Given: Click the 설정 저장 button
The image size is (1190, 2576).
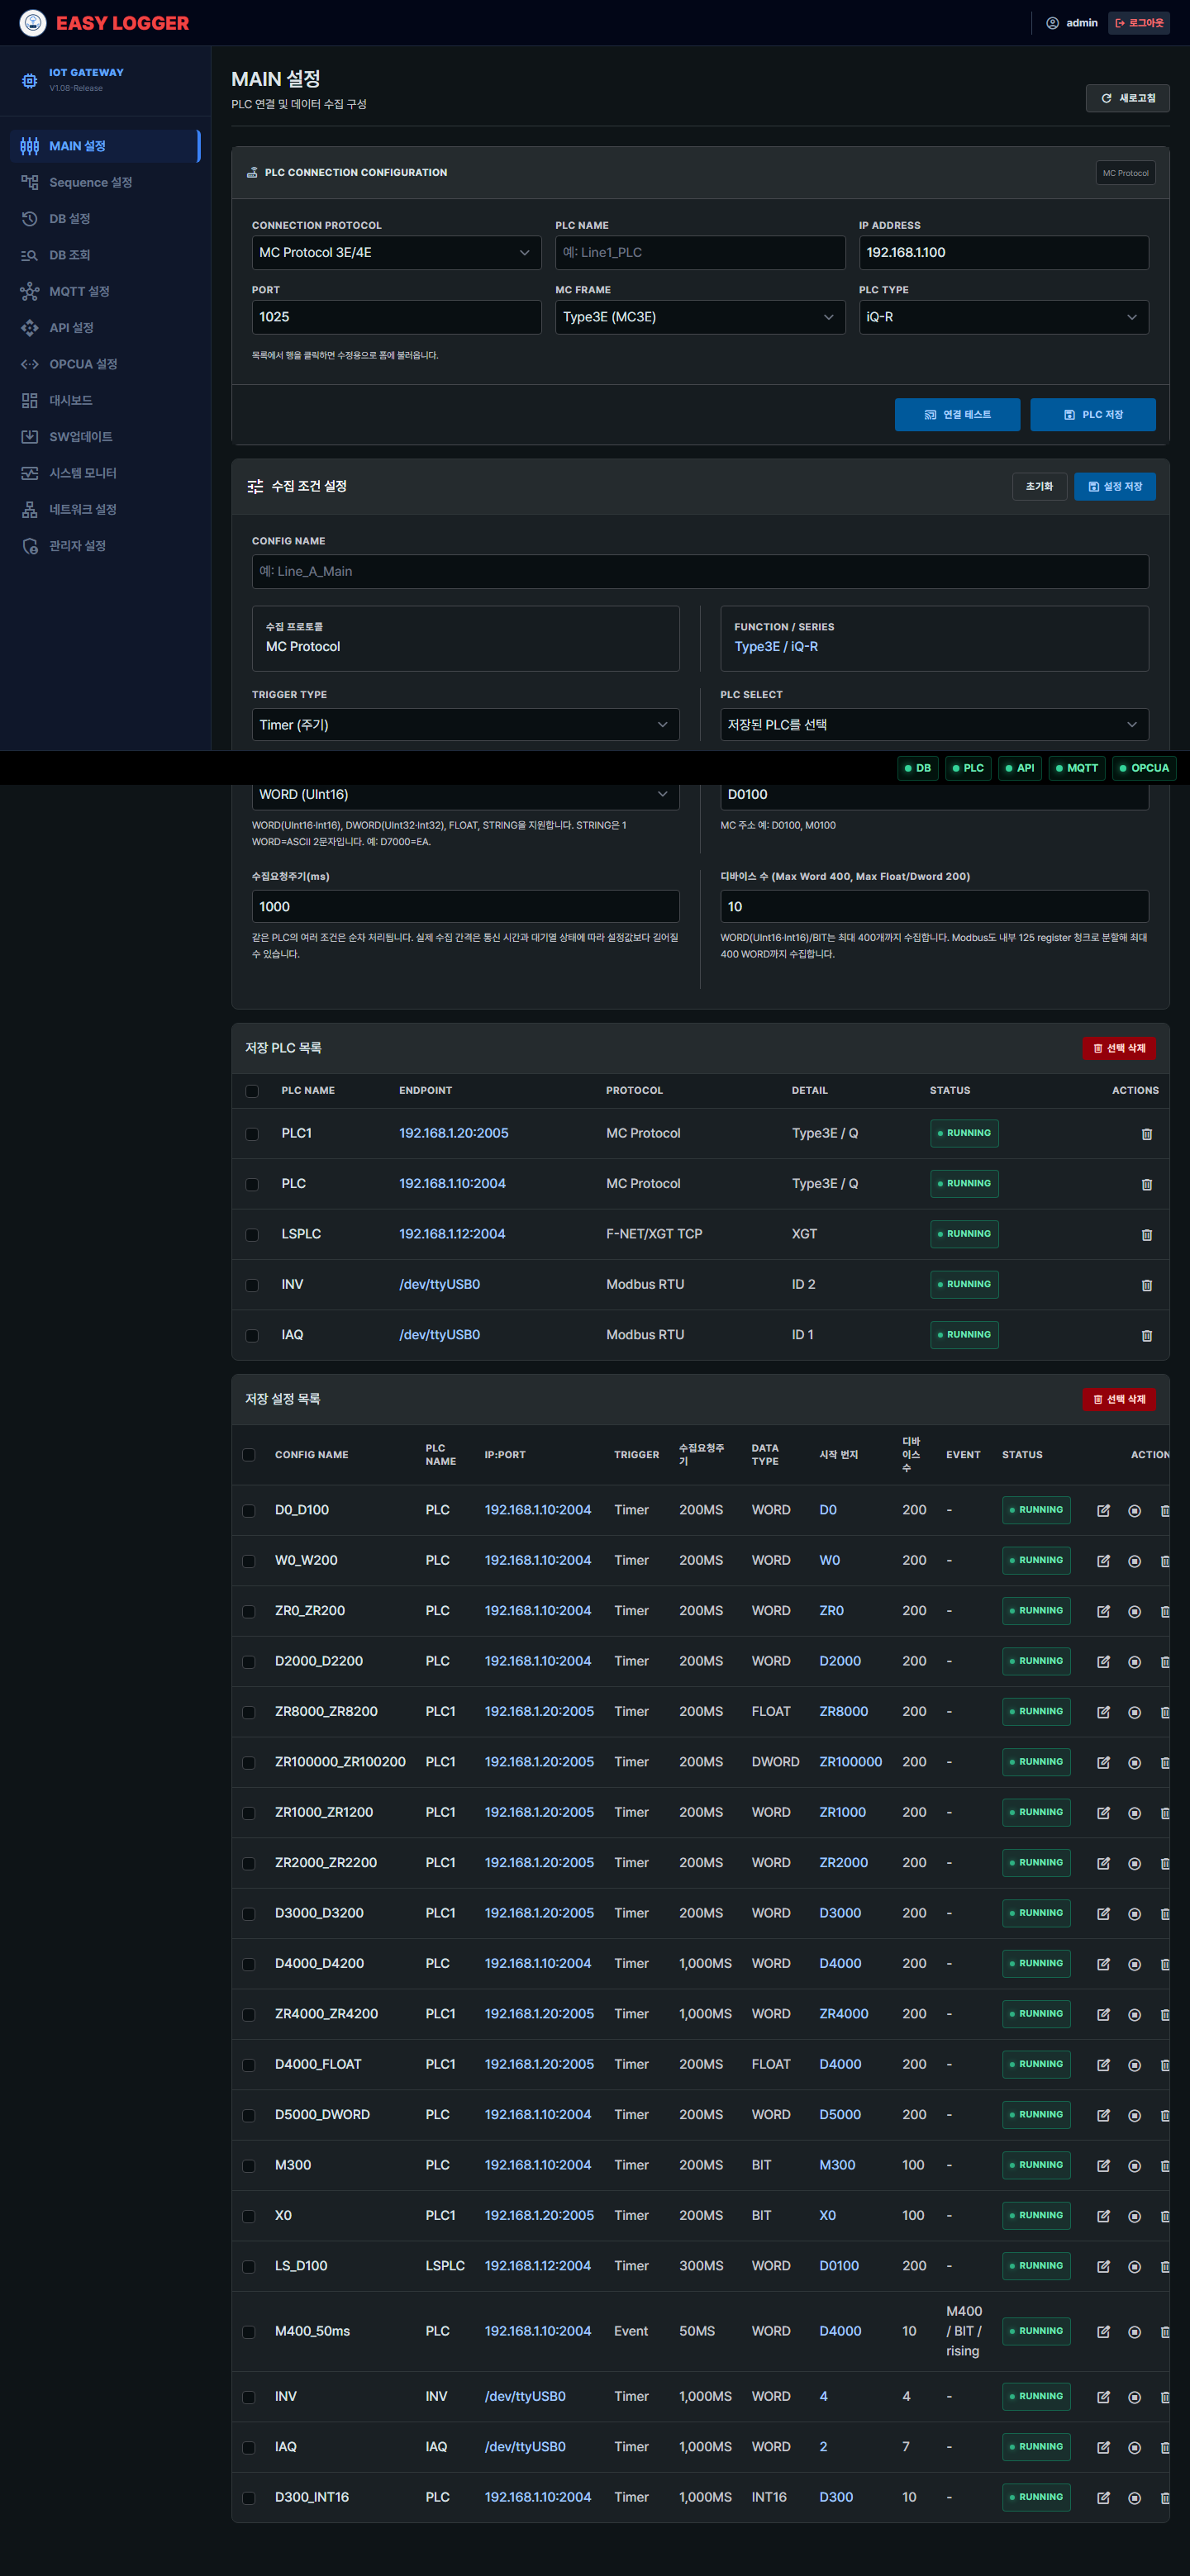Looking at the screenshot, I should [1114, 486].
